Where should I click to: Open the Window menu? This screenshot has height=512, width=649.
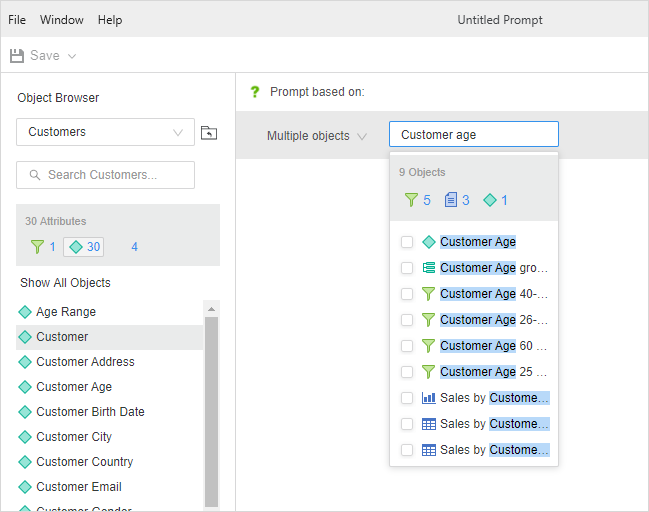pyautogui.click(x=62, y=20)
